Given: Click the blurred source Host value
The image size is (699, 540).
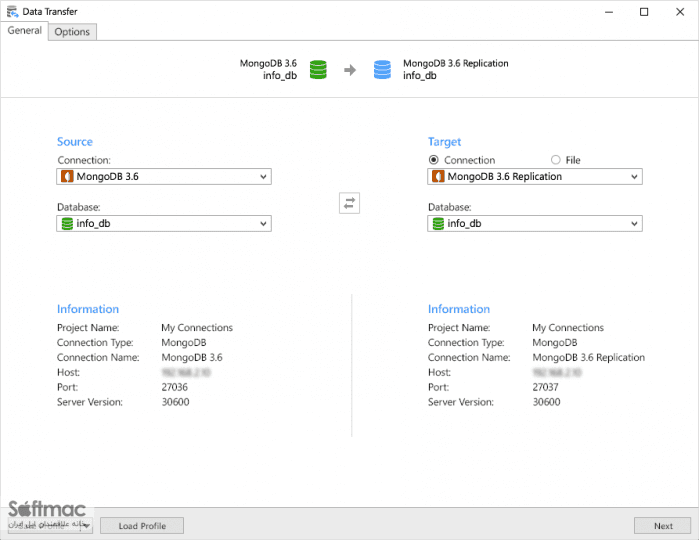Looking at the screenshot, I should coord(186,372).
